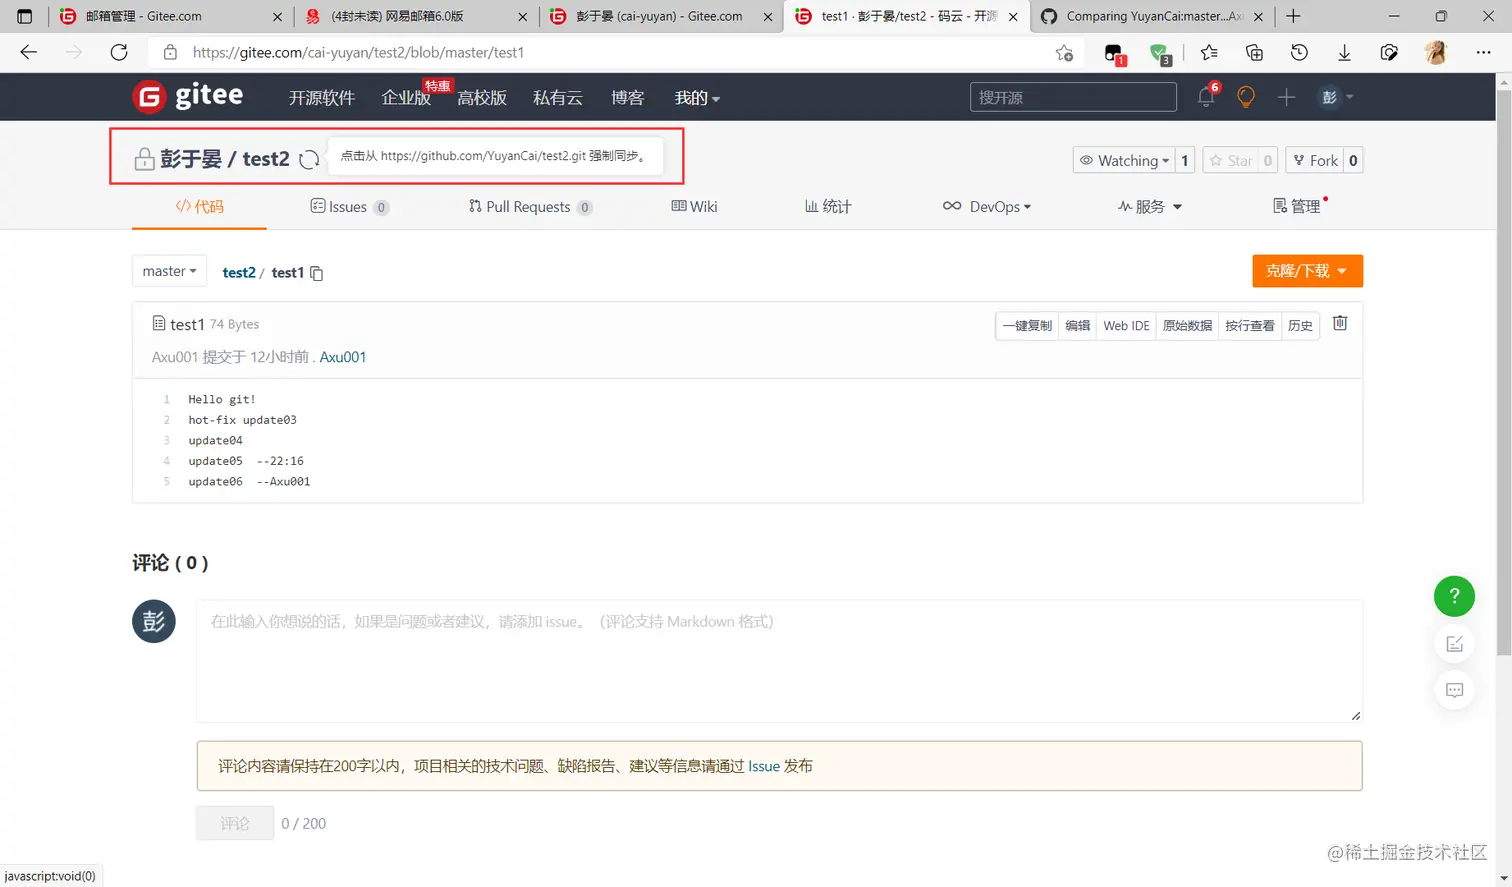Click the Gitee logo in header
The width and height of the screenshot is (1512, 887).
point(188,96)
